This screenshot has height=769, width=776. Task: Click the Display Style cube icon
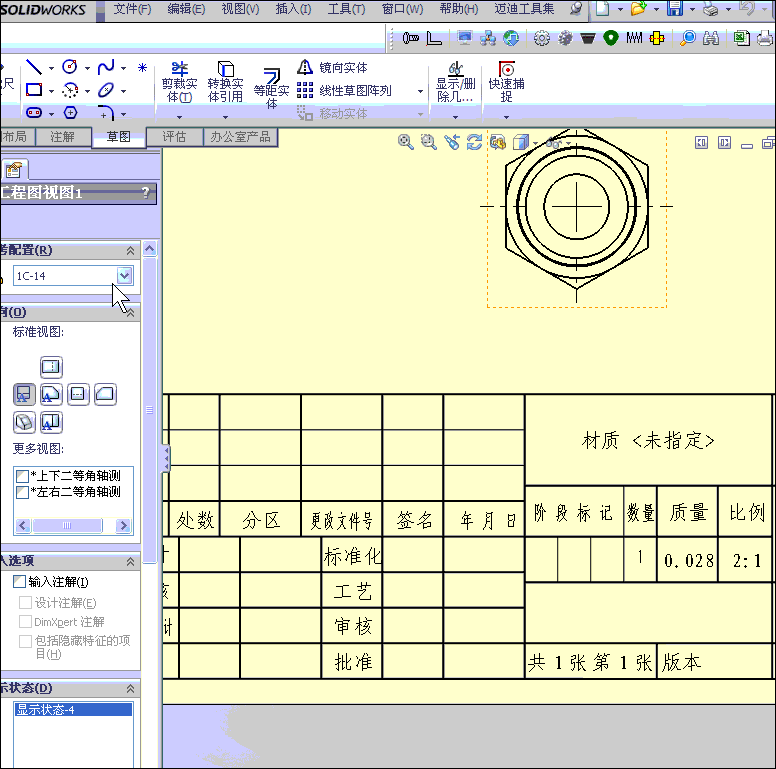521,143
